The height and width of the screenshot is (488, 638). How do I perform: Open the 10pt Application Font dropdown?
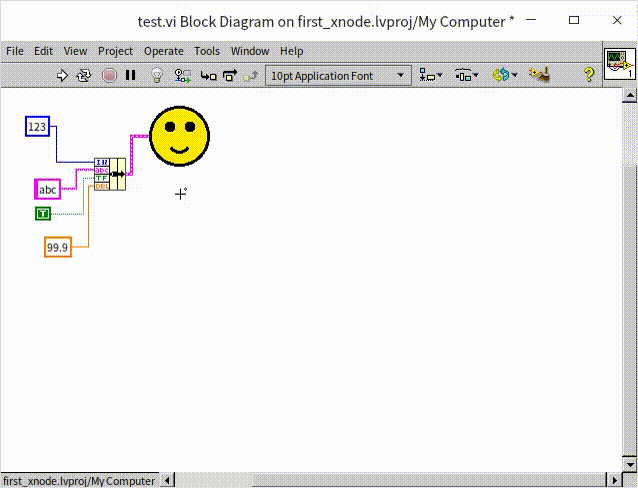tap(338, 75)
